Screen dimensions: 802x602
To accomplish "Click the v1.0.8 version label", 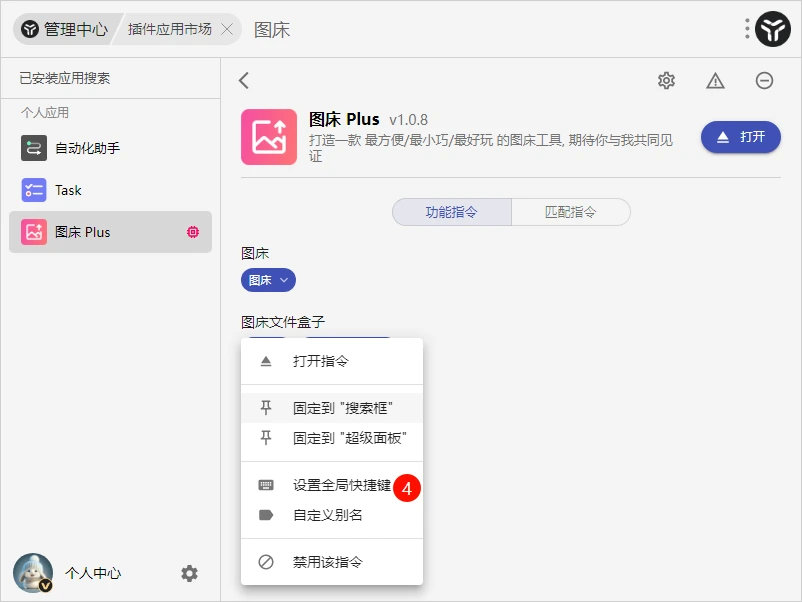I will tap(408, 120).
